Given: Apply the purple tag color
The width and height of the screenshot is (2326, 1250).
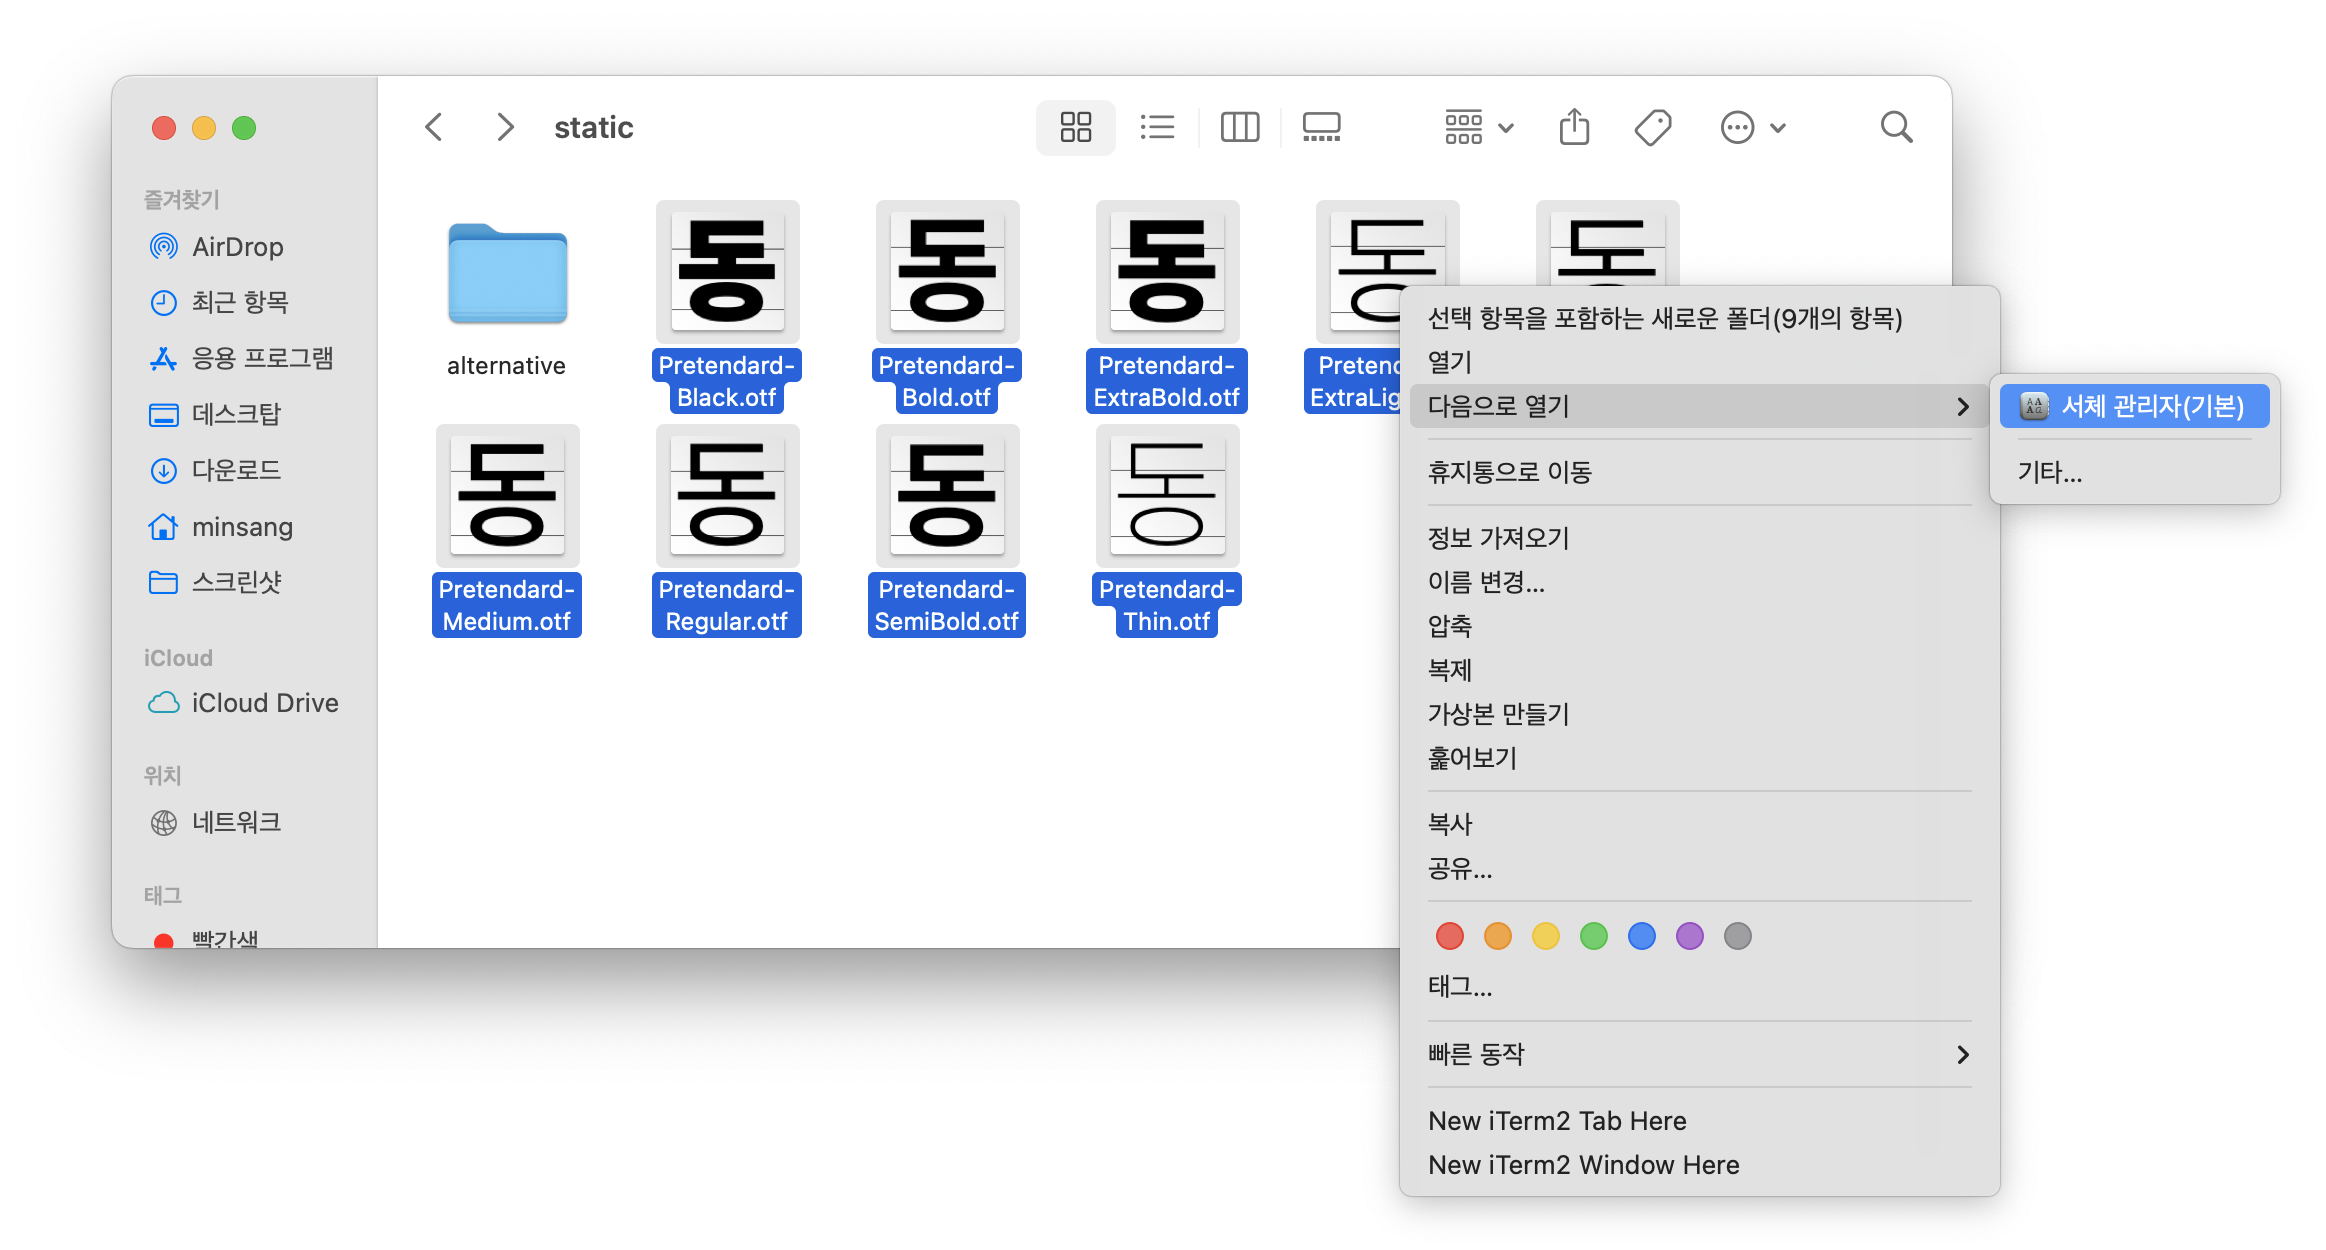Looking at the screenshot, I should pyautogui.click(x=1689, y=936).
